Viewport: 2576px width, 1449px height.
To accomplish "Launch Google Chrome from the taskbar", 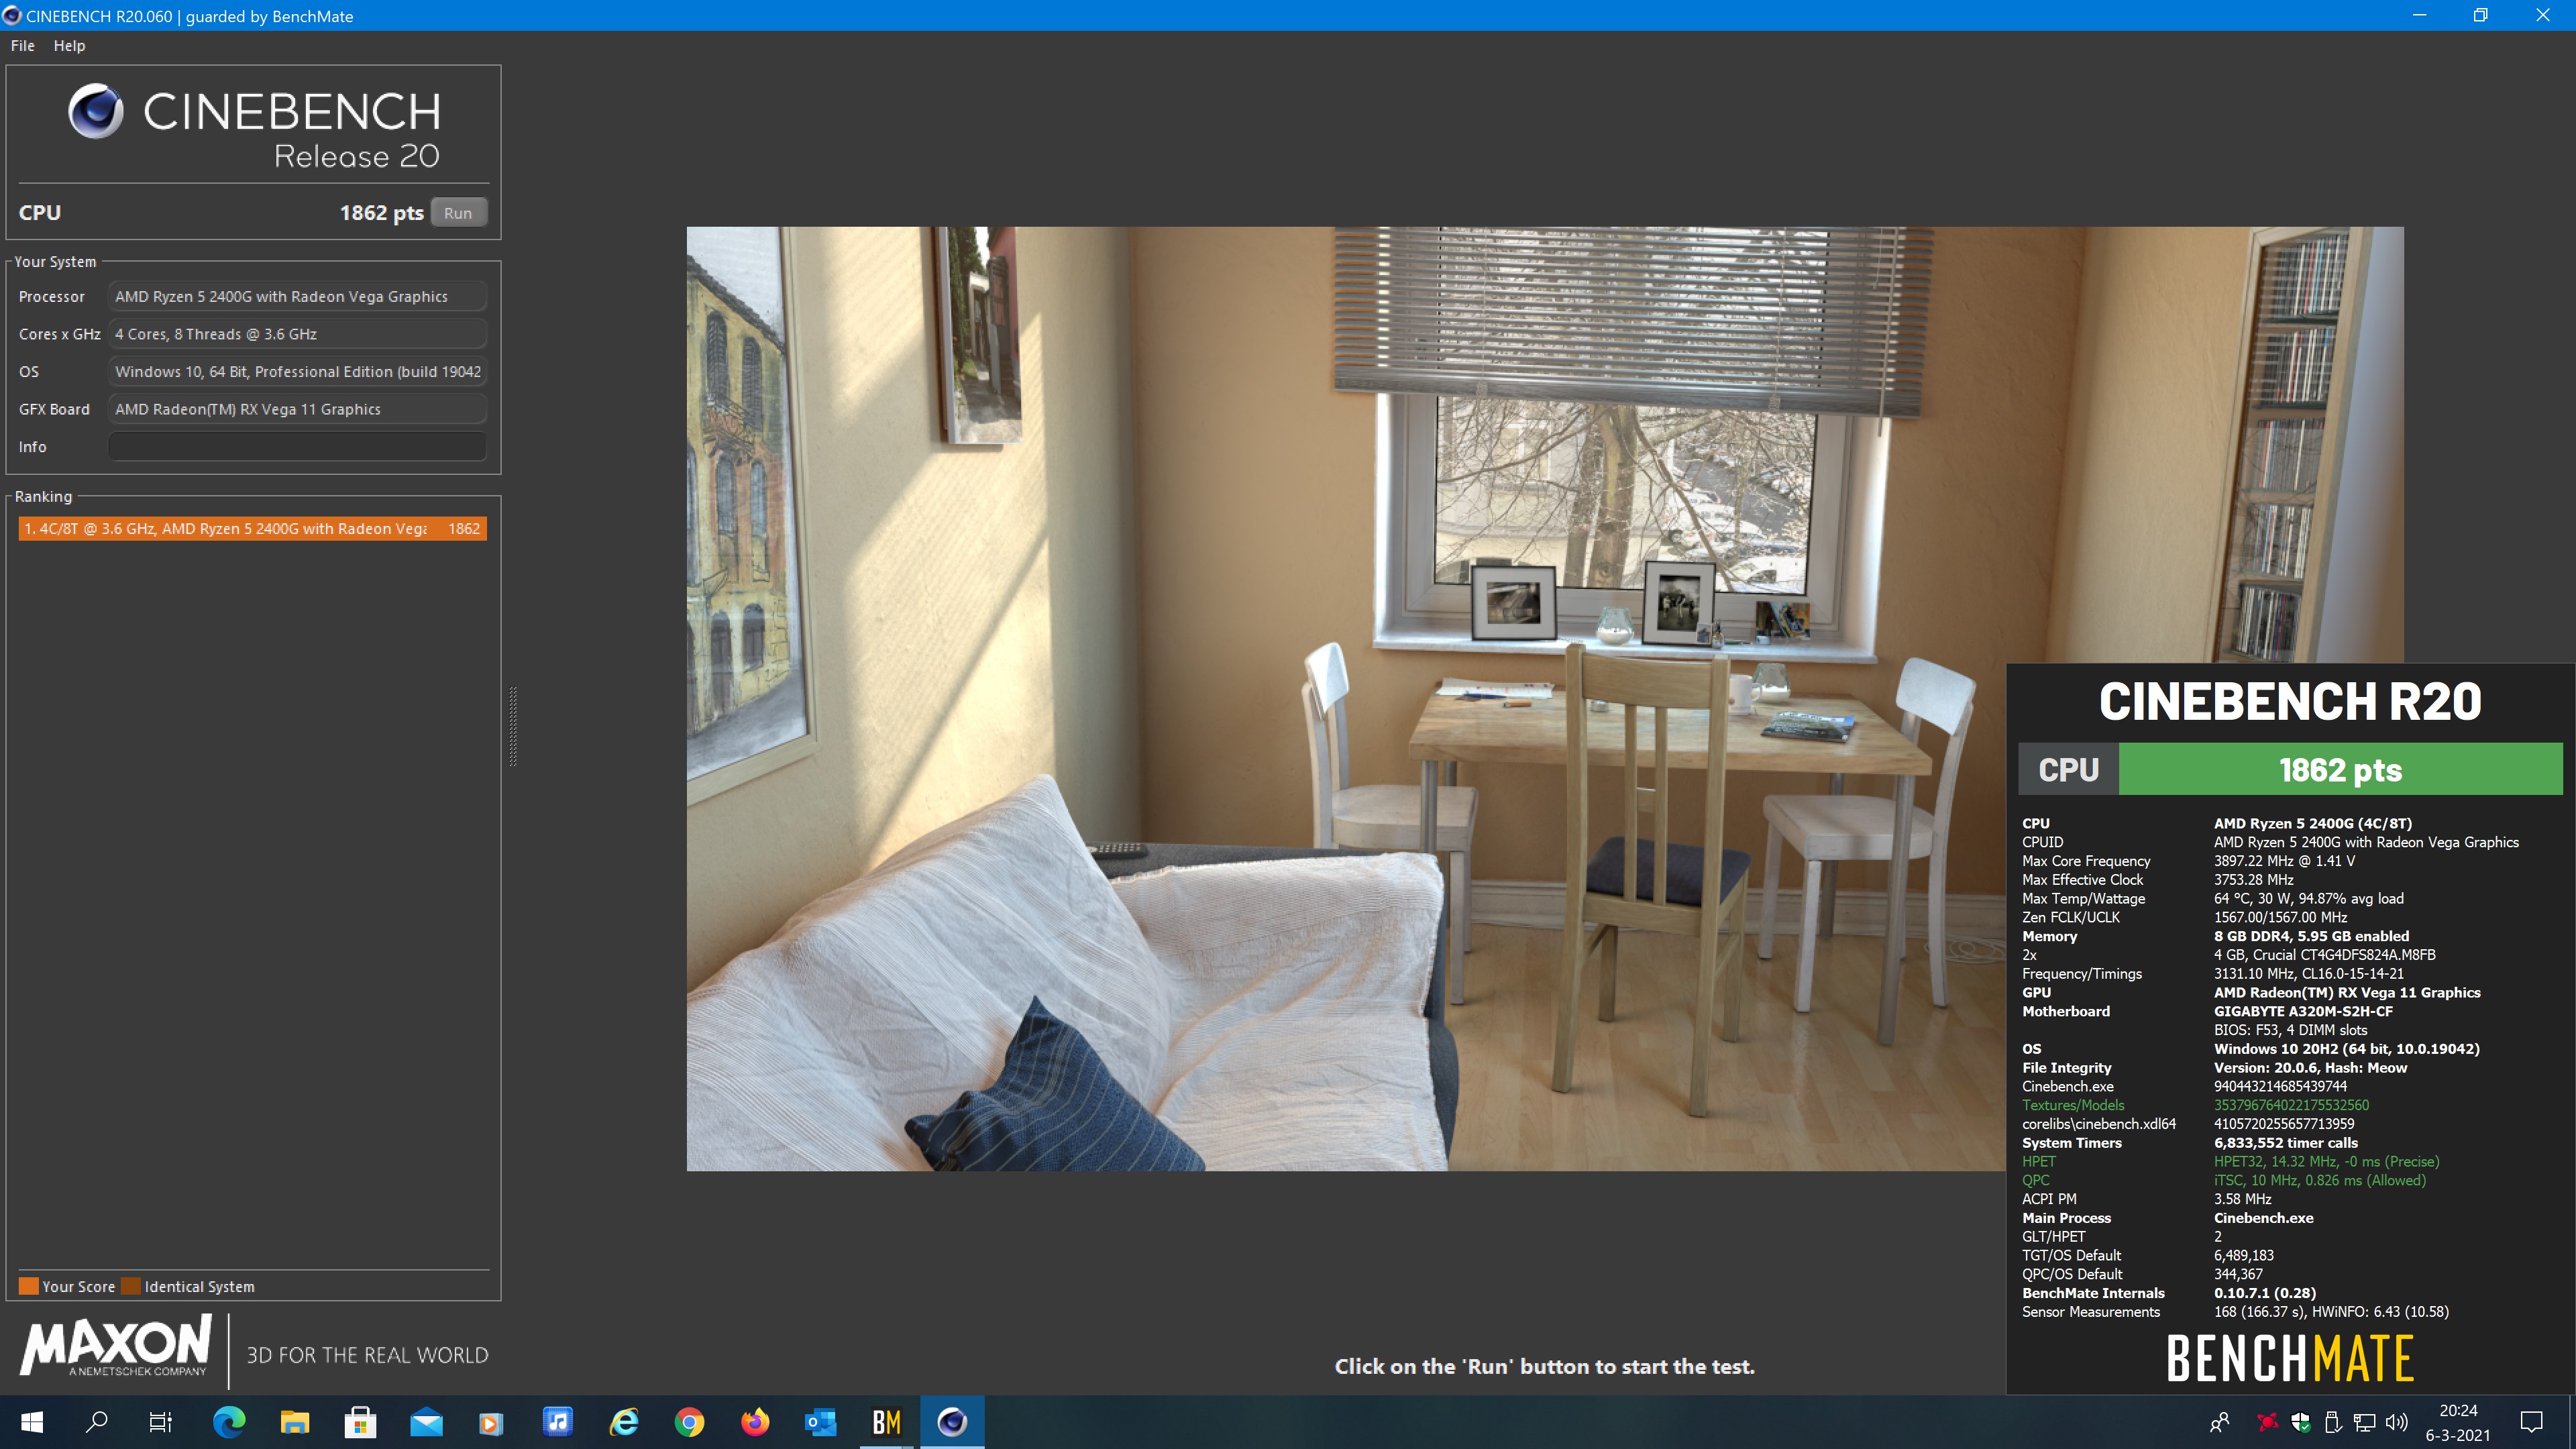I will click(689, 1422).
